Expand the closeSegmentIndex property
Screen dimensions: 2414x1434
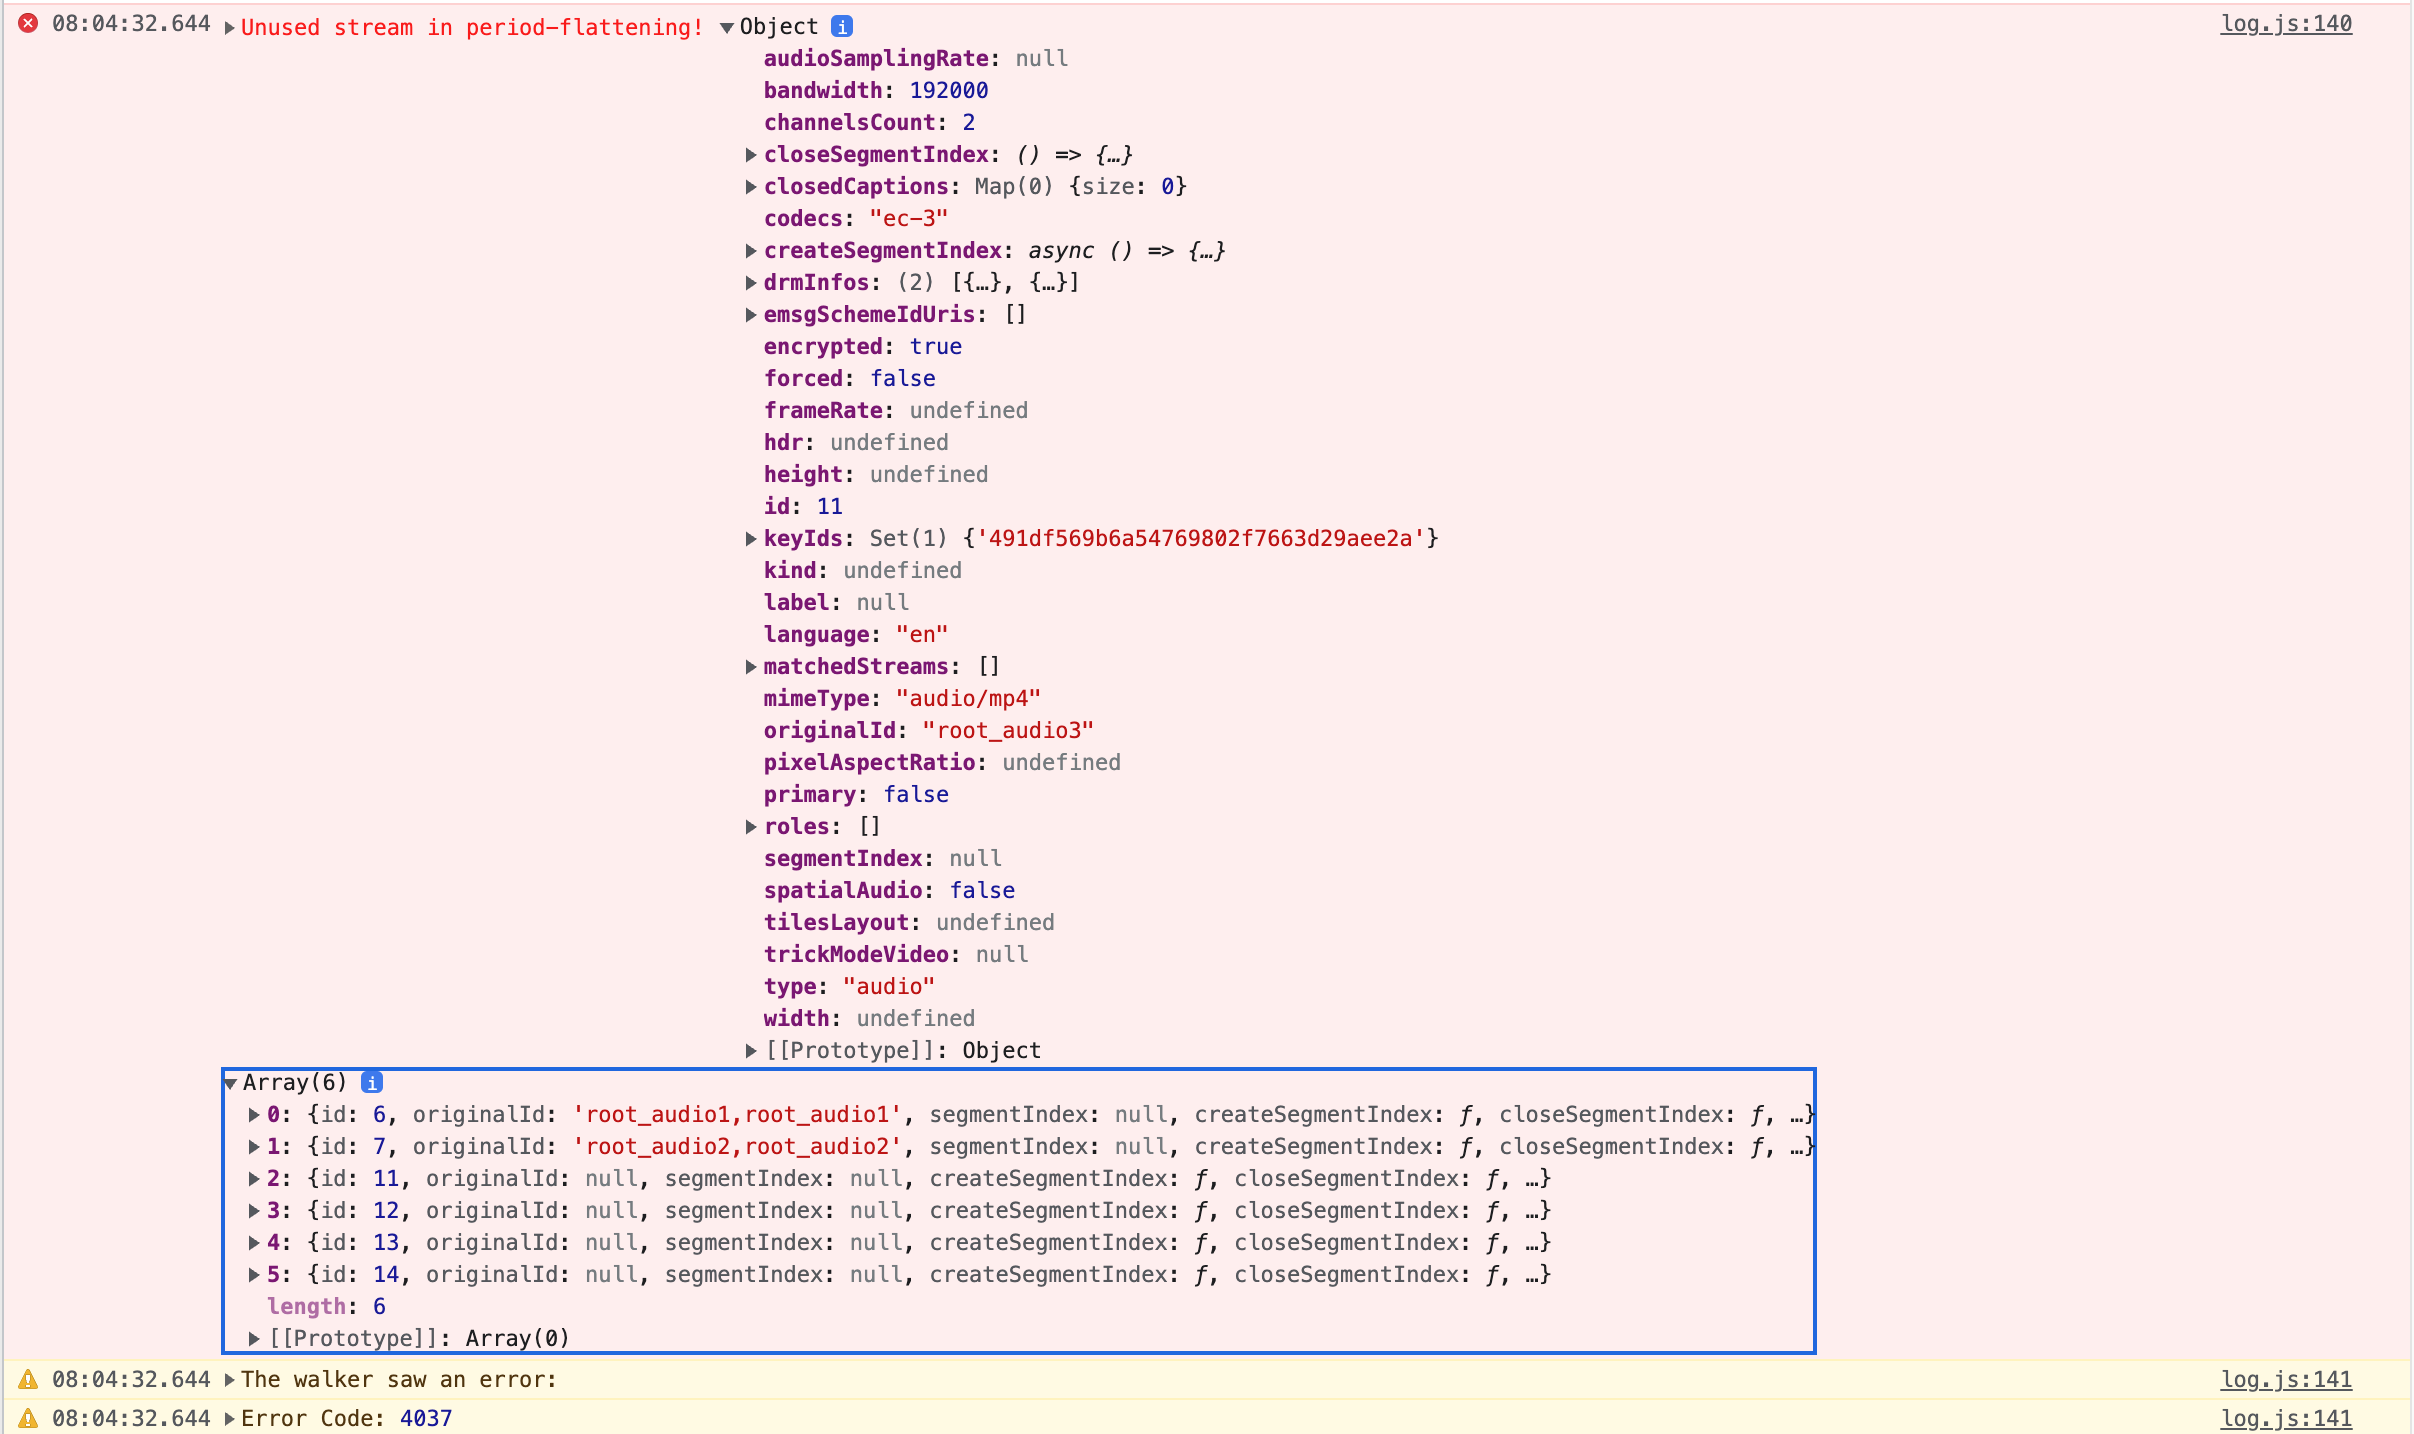(751, 155)
